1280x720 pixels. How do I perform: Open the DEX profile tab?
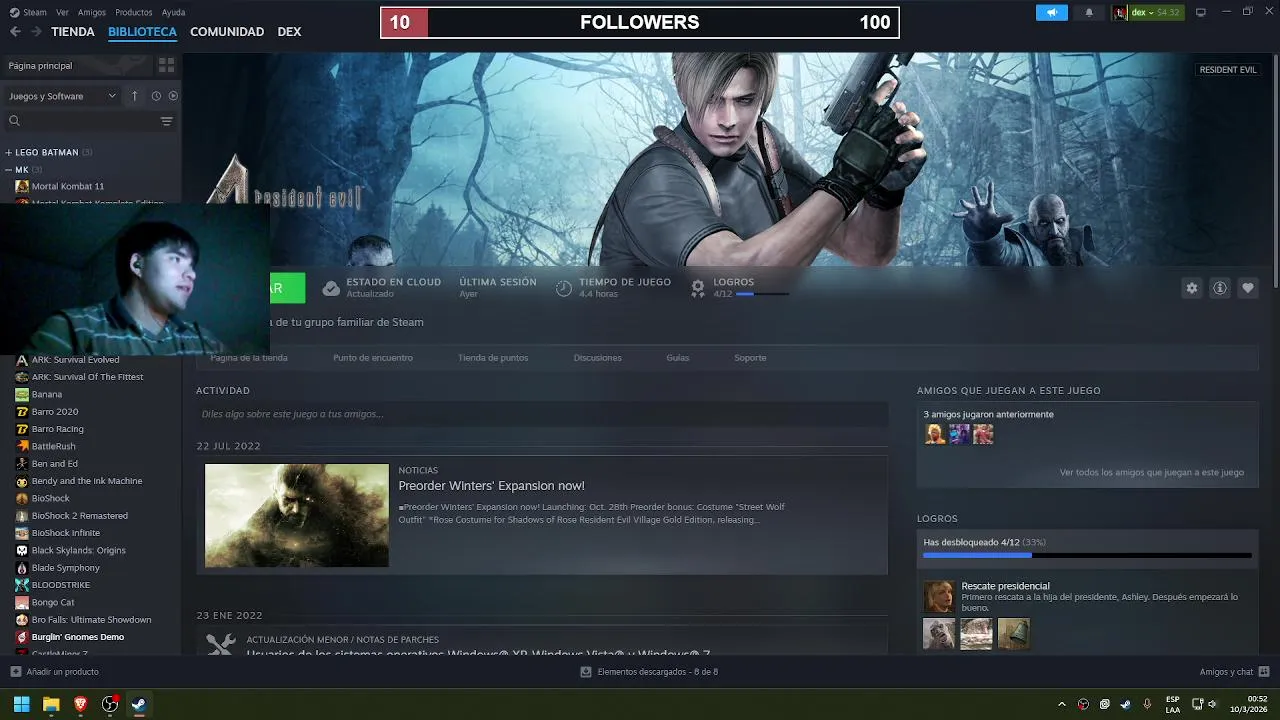[x=289, y=32]
